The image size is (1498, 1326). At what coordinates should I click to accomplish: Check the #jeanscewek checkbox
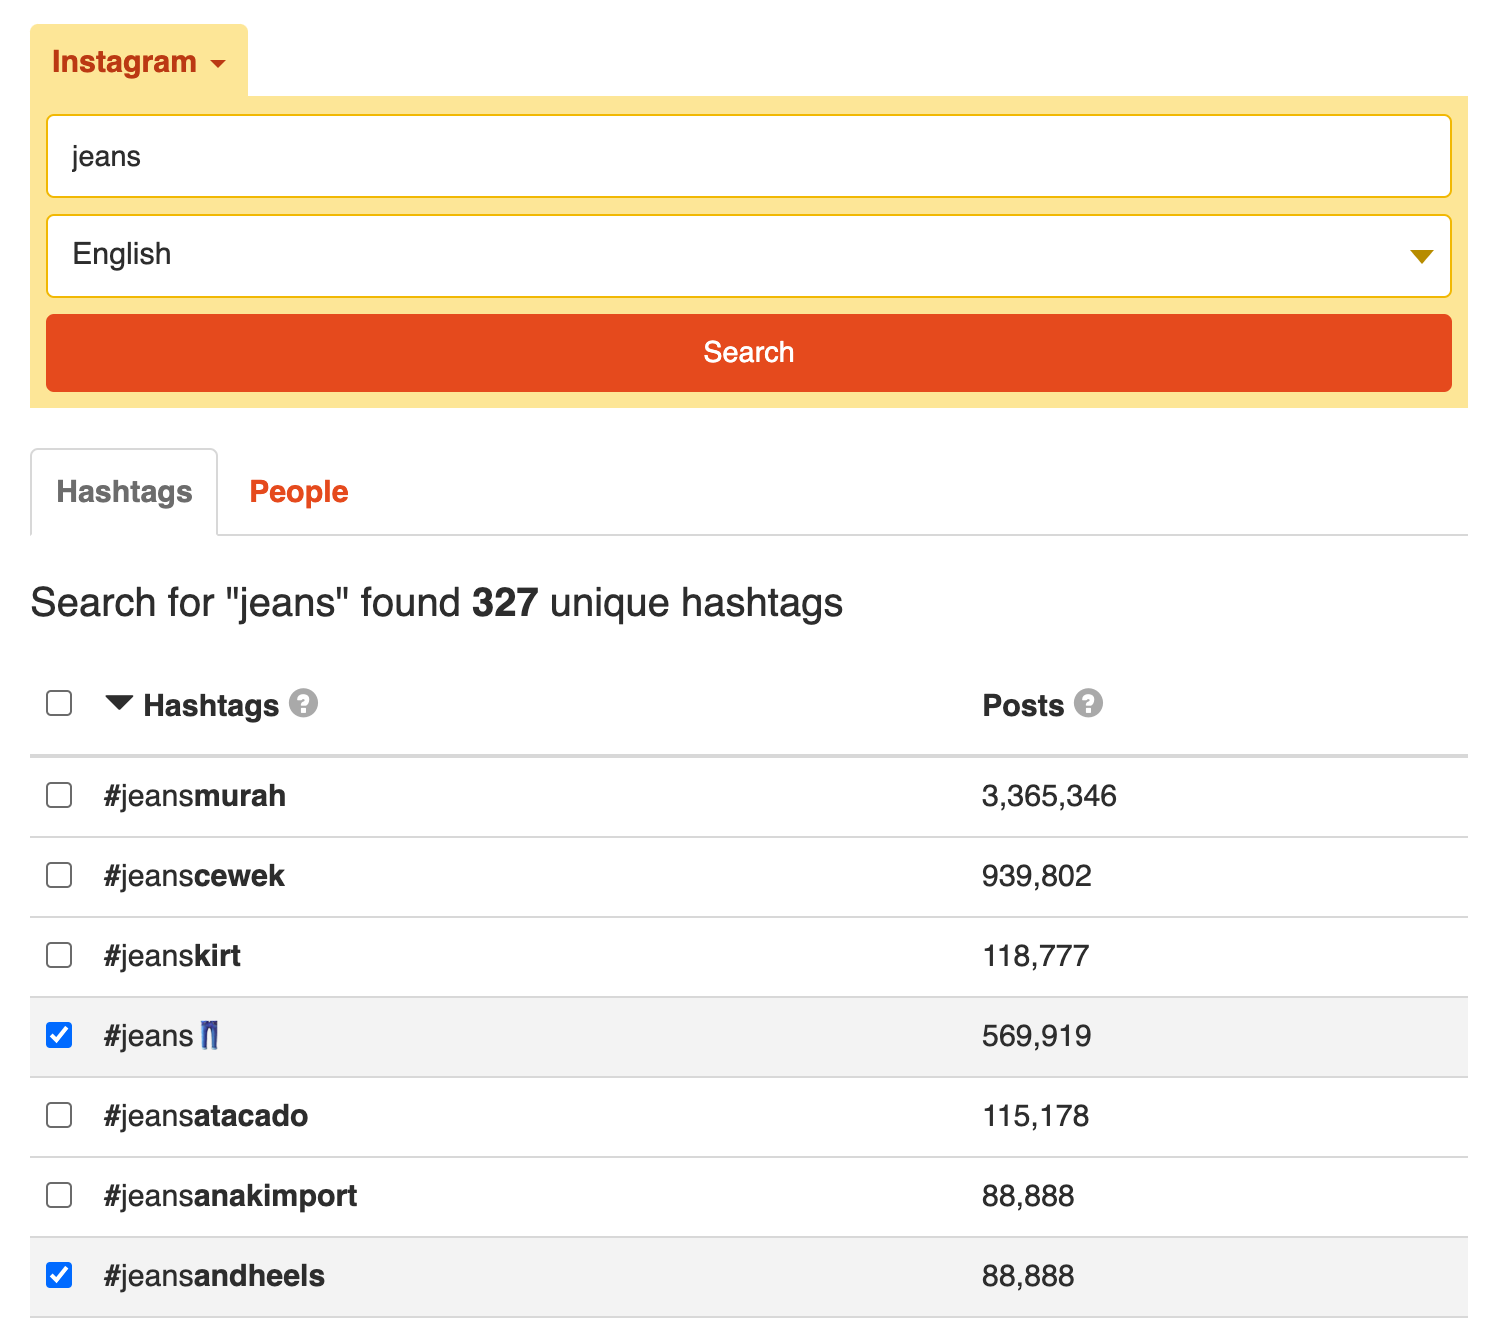coord(59,875)
